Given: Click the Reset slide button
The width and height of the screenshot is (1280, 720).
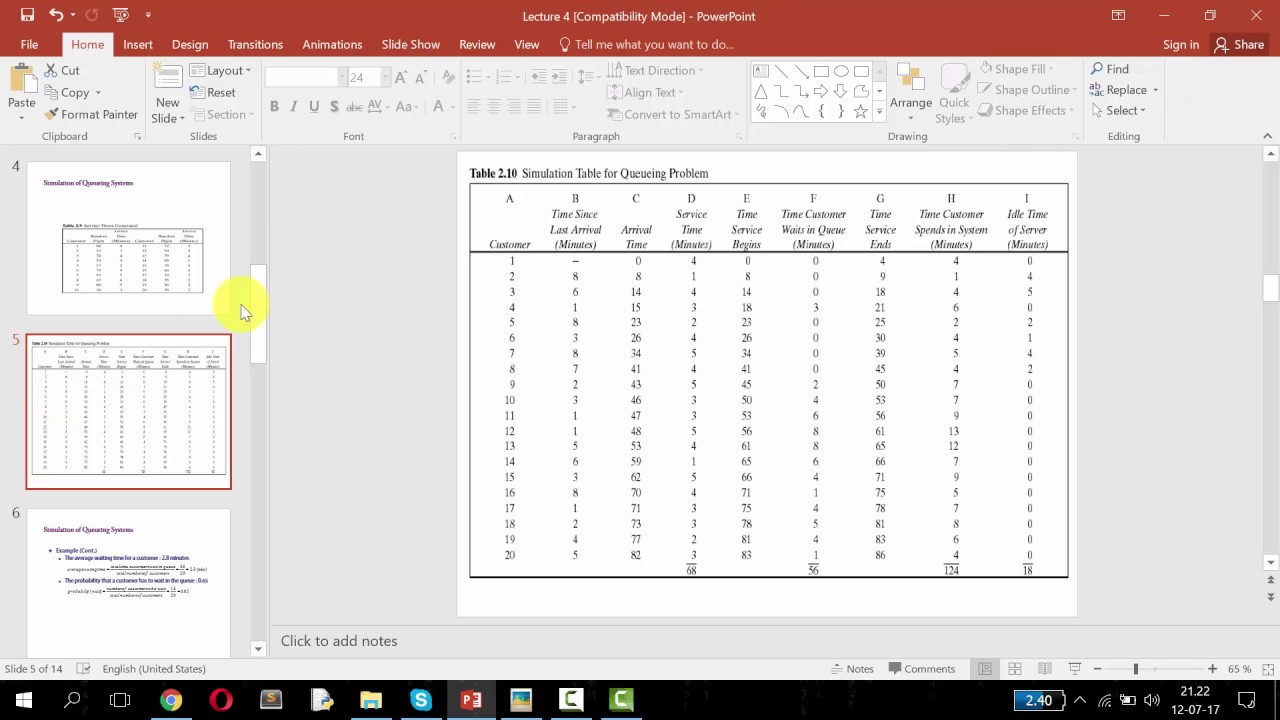Looking at the screenshot, I should tap(212, 92).
